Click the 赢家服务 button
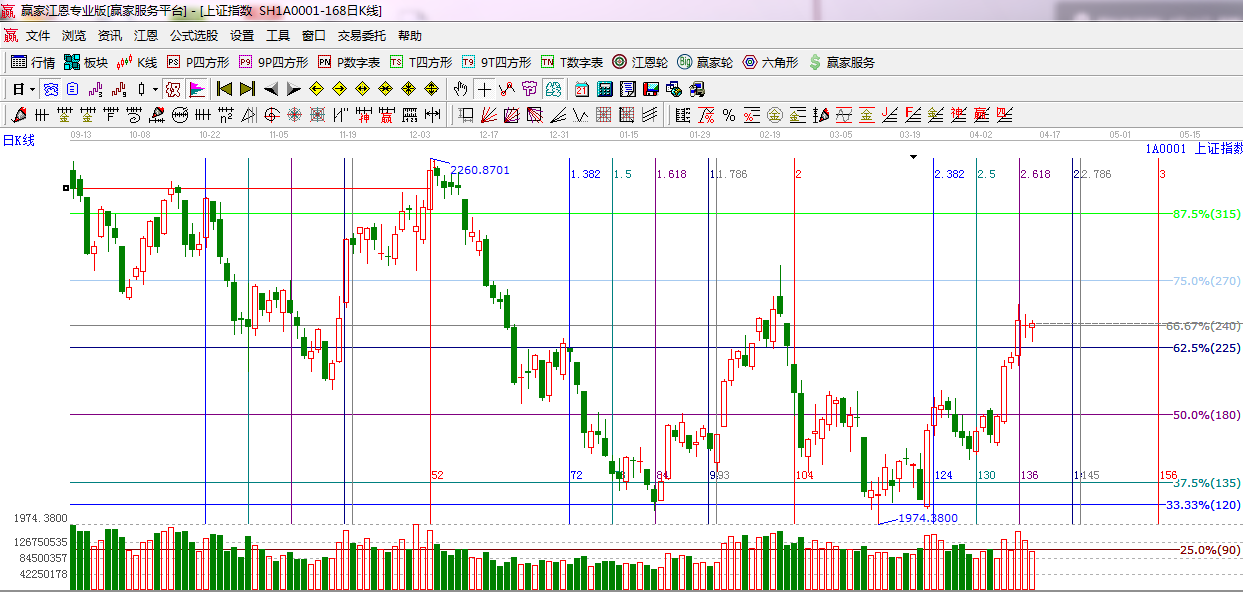 (x=841, y=62)
